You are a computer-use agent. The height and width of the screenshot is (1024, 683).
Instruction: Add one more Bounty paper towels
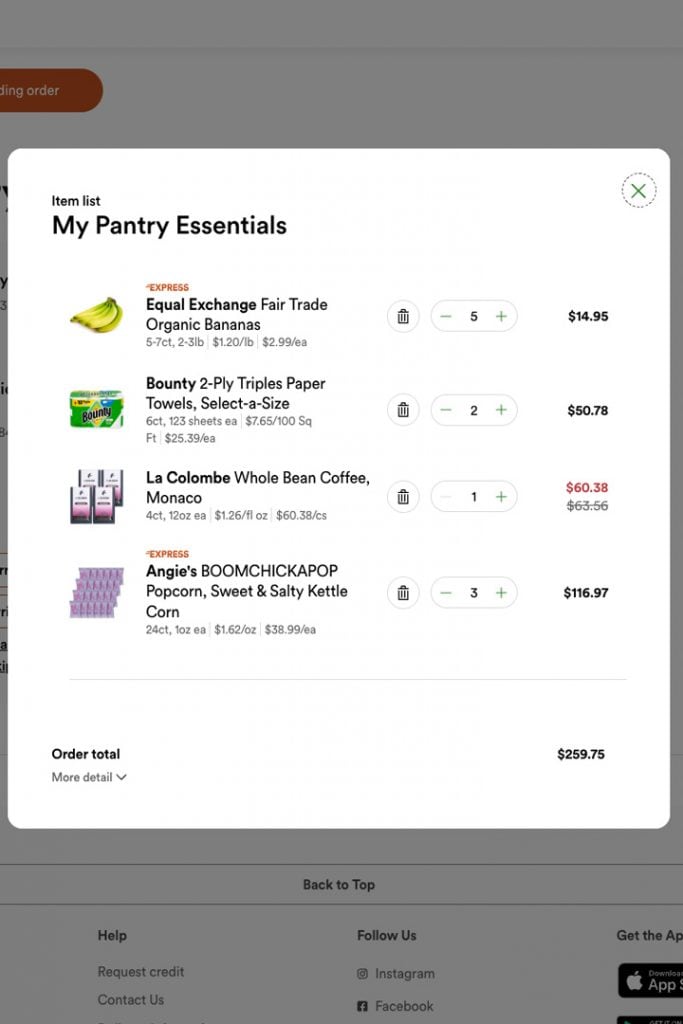[501, 410]
